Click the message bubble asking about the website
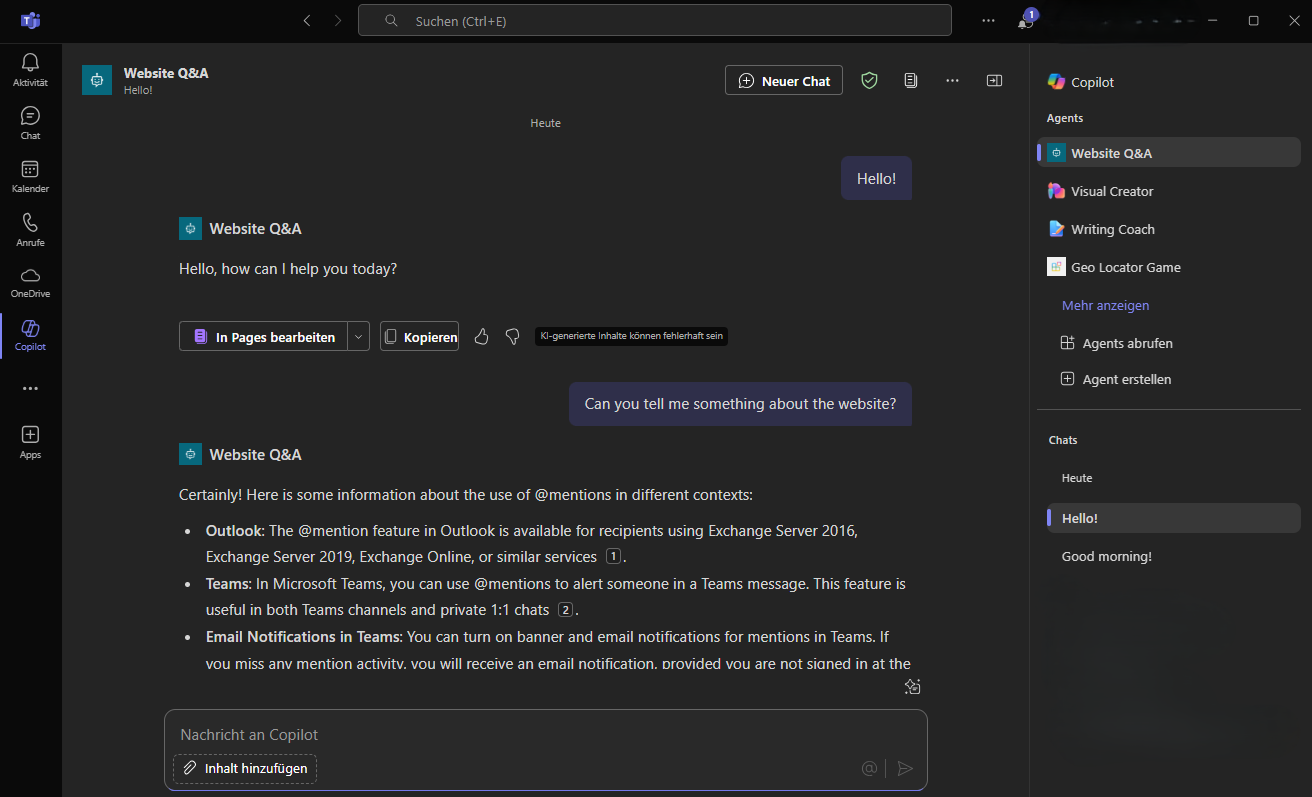 point(740,404)
